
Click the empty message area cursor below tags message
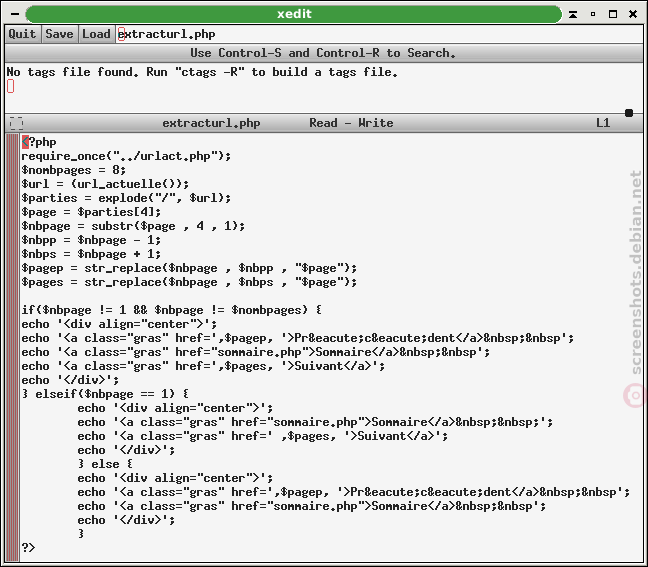pos(11,86)
